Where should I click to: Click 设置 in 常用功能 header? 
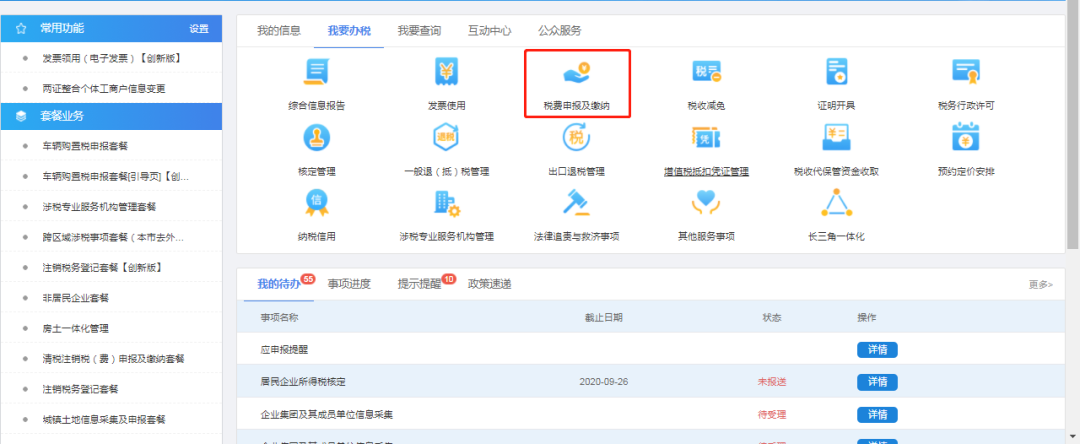coord(199,29)
